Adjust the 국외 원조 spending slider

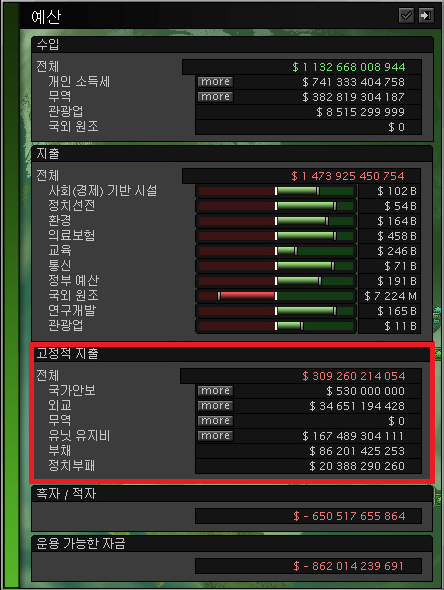point(276,296)
